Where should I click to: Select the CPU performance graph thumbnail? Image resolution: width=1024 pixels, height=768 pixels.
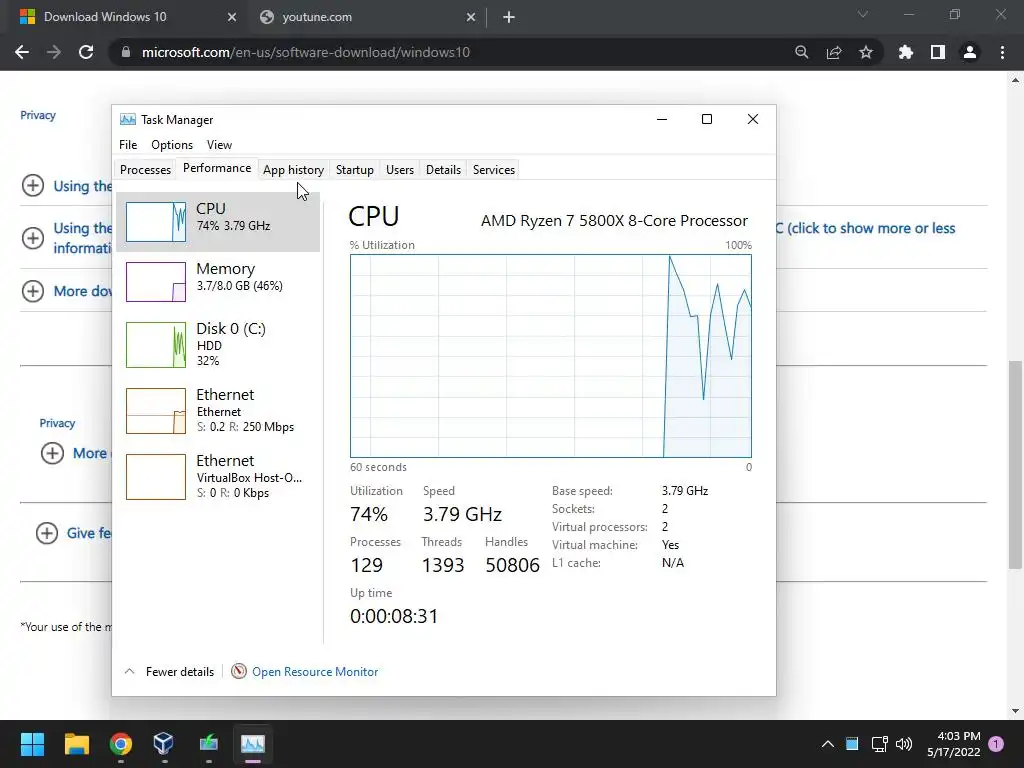point(155,222)
